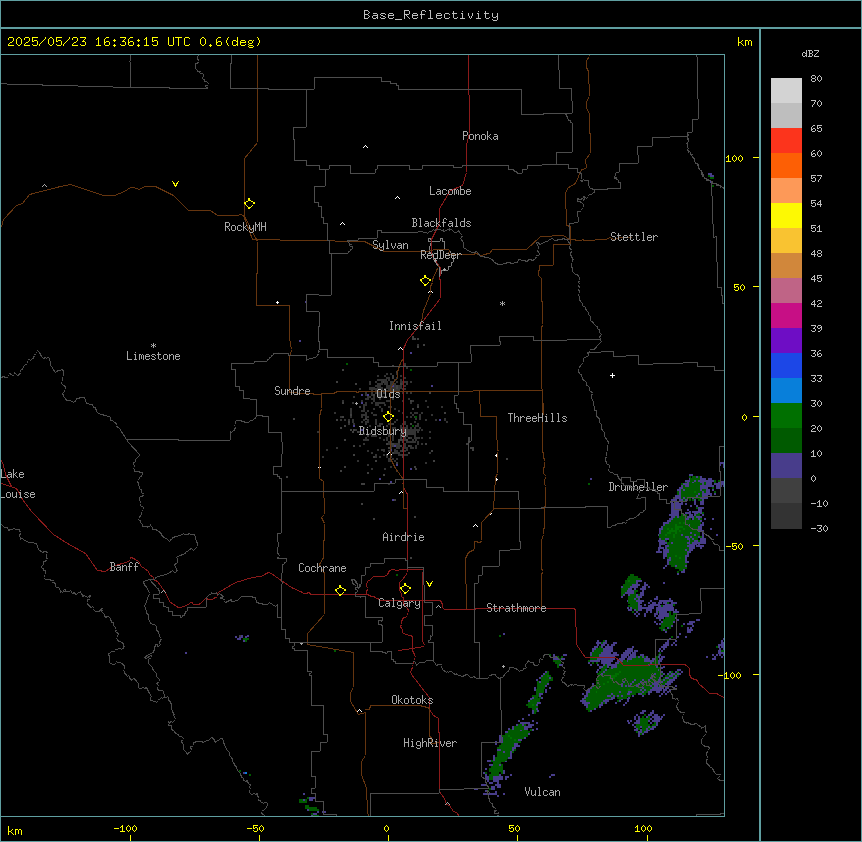This screenshot has width=862, height=842.
Task: Click the yellow diamond marker near RockyMH
Action: coord(249,203)
